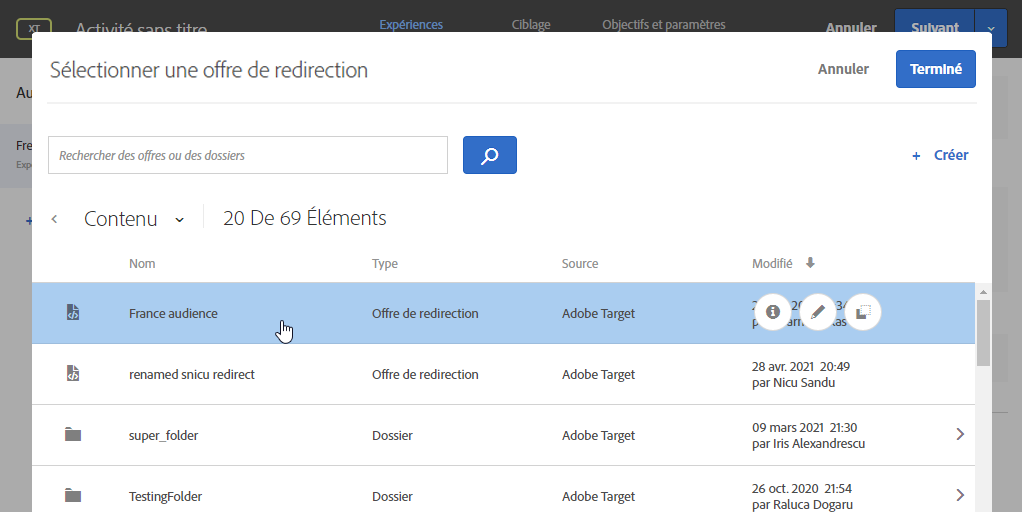
Task: Open the dropdown arrow beside Suivant
Action: (x=991, y=29)
